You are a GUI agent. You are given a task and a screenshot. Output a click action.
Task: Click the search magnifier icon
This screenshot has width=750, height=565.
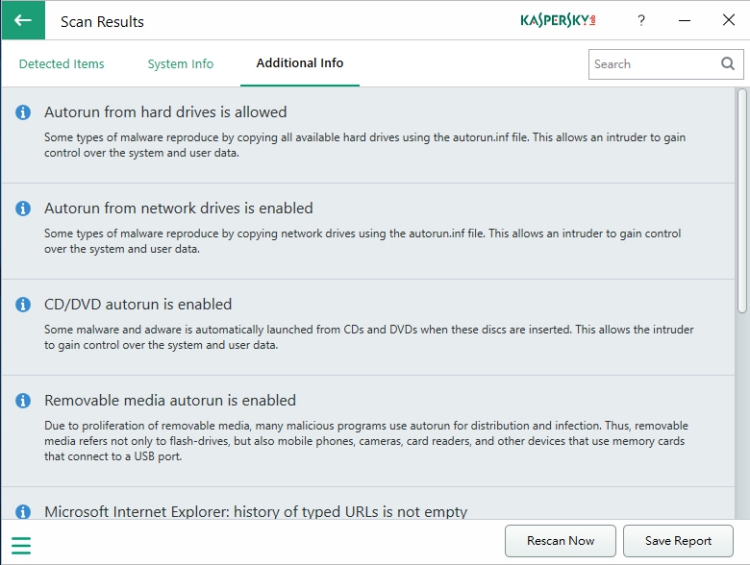(728, 64)
